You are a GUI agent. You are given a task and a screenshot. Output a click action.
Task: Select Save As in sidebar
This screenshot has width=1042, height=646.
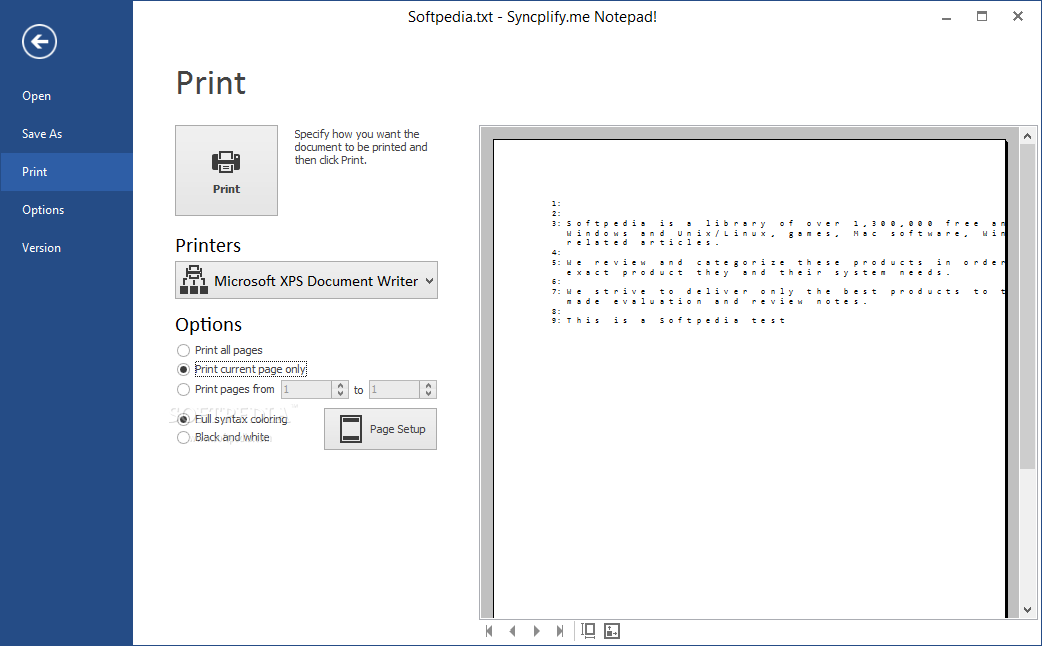[41, 134]
